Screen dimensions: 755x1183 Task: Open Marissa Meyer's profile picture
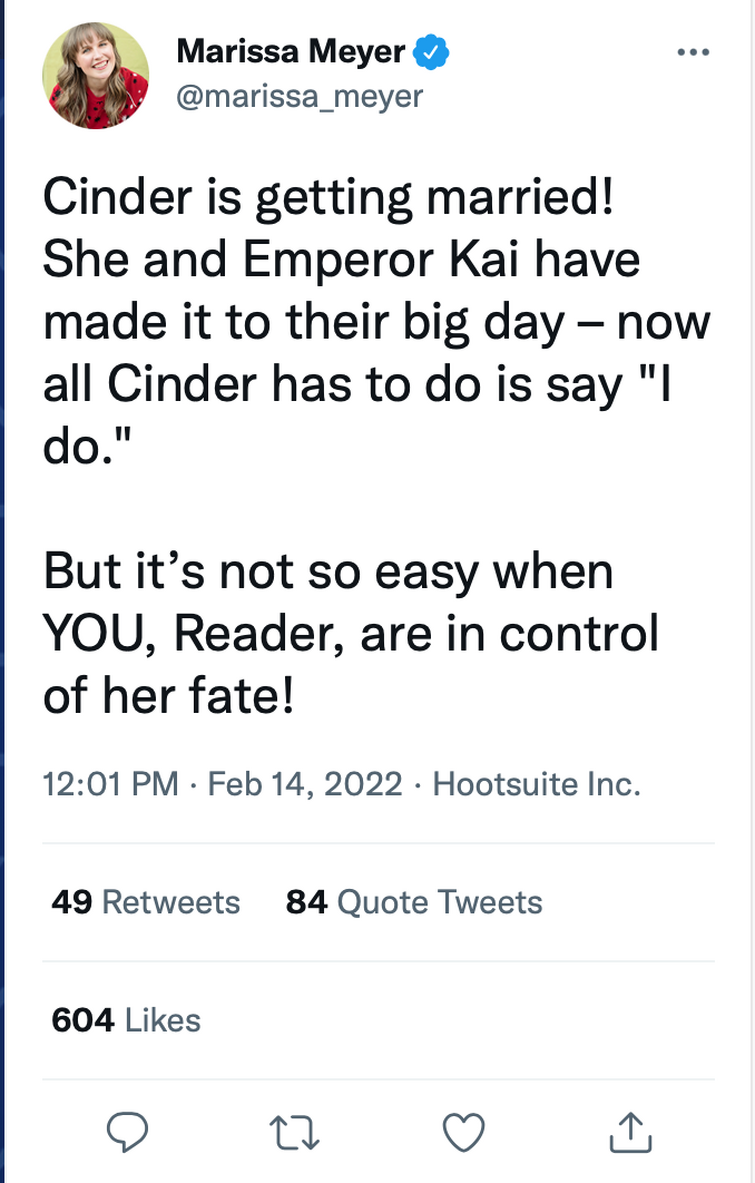point(95,75)
